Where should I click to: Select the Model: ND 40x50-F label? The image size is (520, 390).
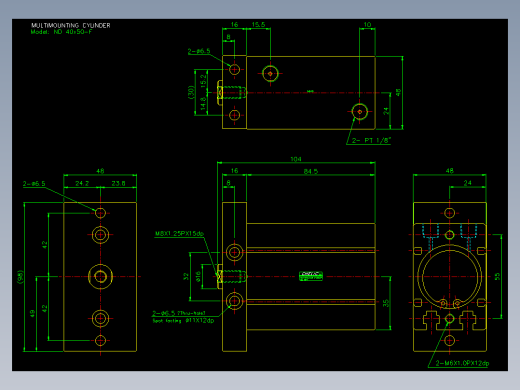tap(61, 32)
